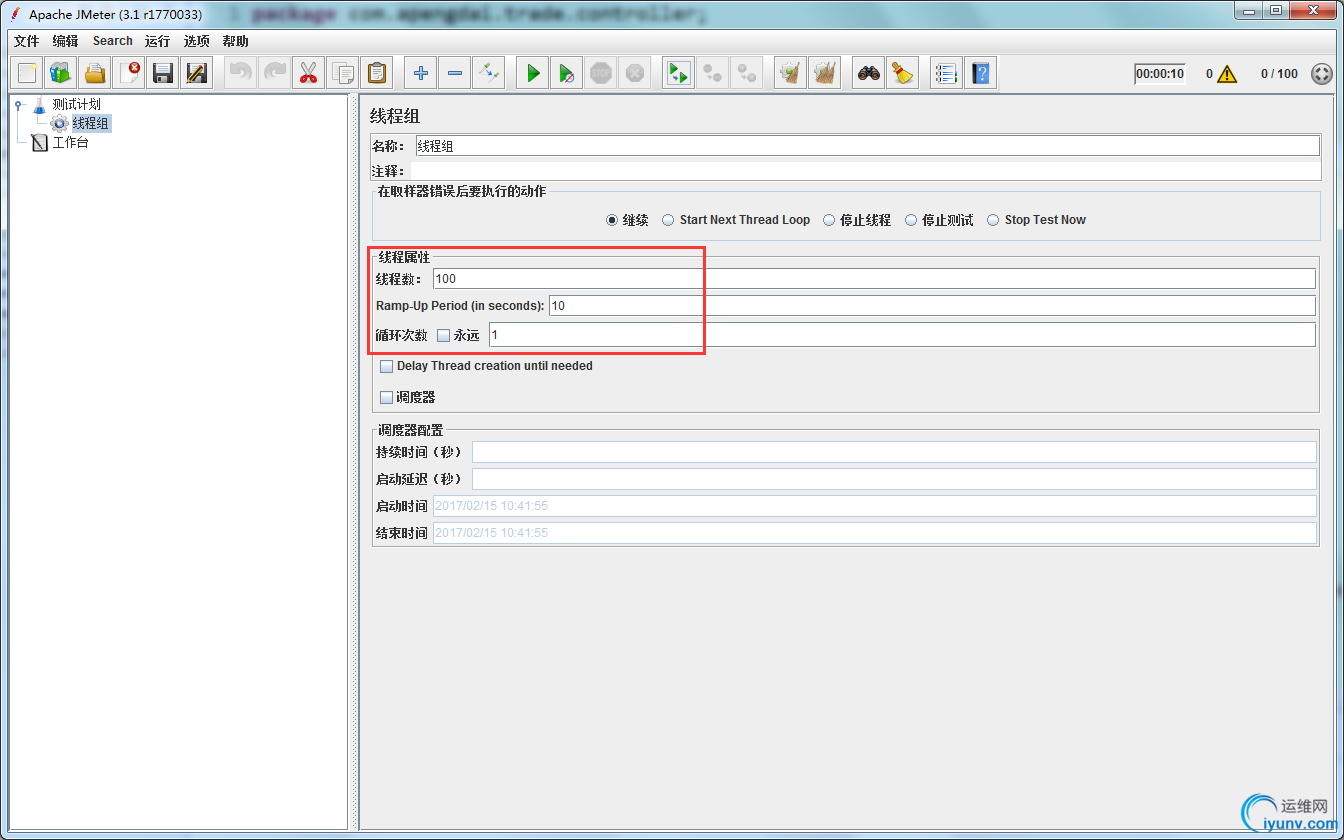Select the 继续 radio button
The height and width of the screenshot is (840, 1344).
pos(612,220)
